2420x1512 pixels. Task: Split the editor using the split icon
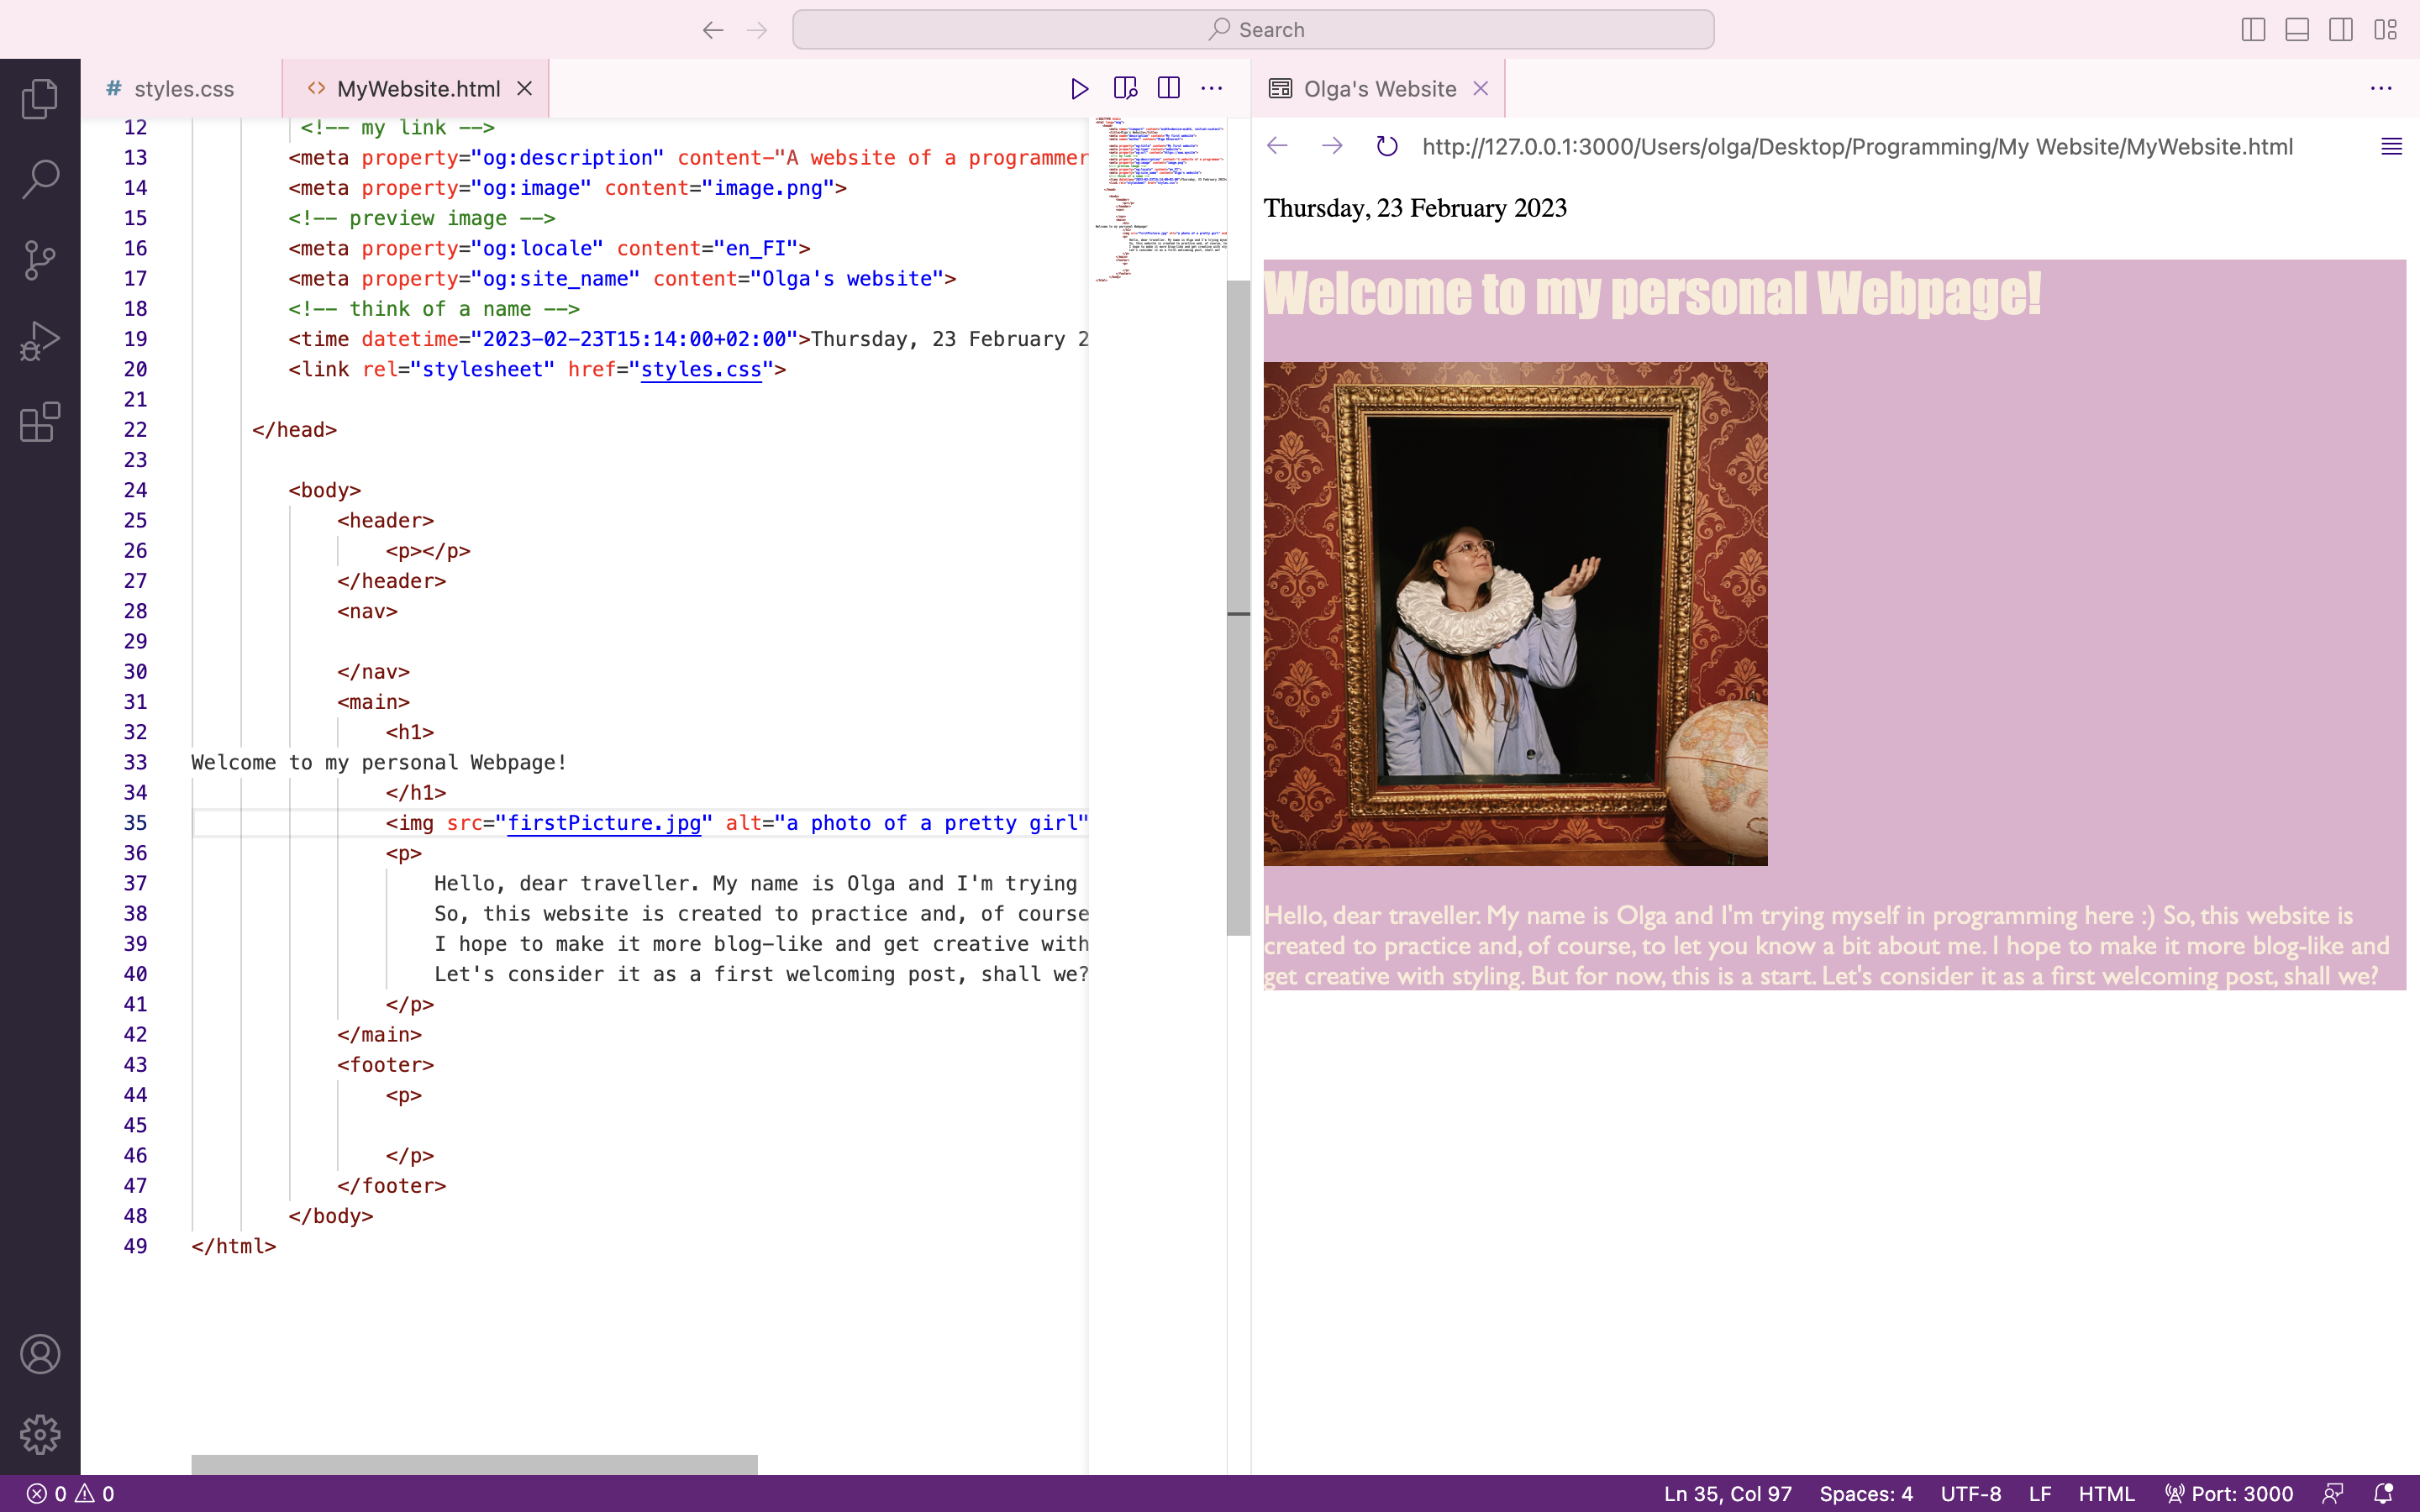point(1168,88)
